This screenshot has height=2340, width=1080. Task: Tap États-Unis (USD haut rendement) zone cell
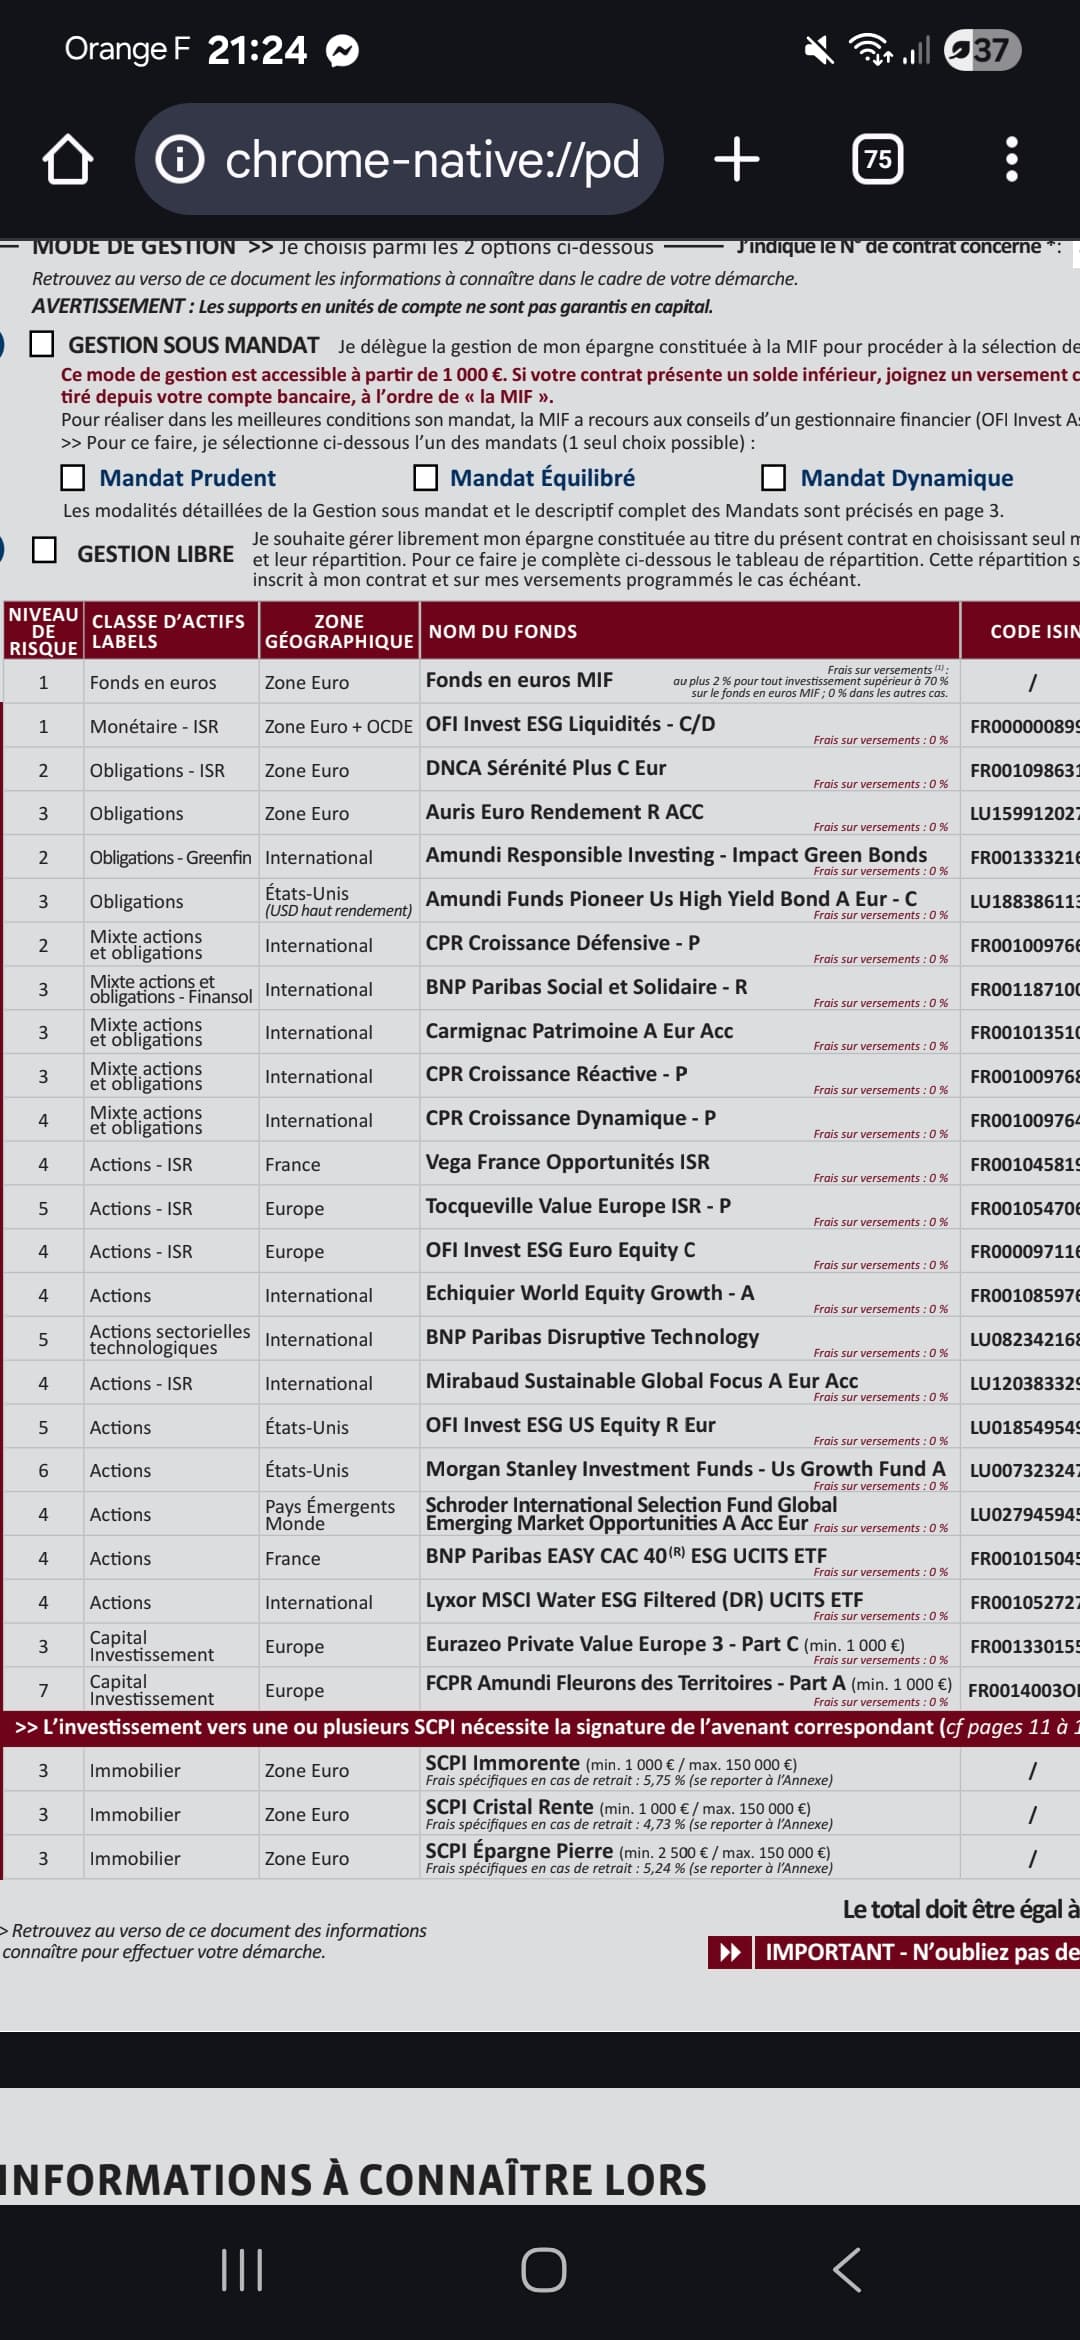[x=338, y=901]
